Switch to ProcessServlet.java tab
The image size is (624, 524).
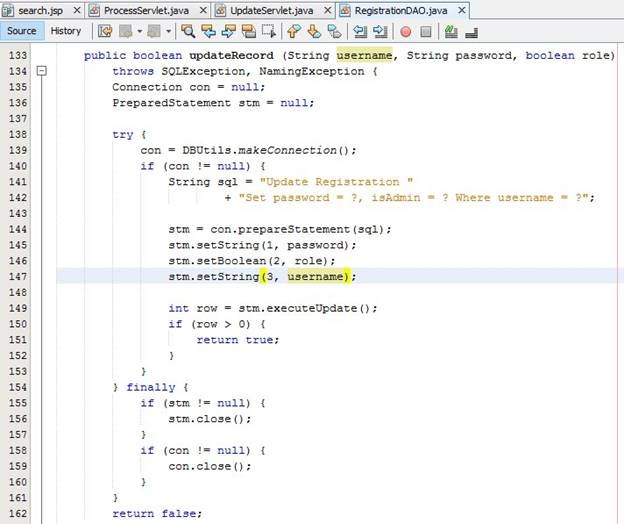[x=146, y=11]
